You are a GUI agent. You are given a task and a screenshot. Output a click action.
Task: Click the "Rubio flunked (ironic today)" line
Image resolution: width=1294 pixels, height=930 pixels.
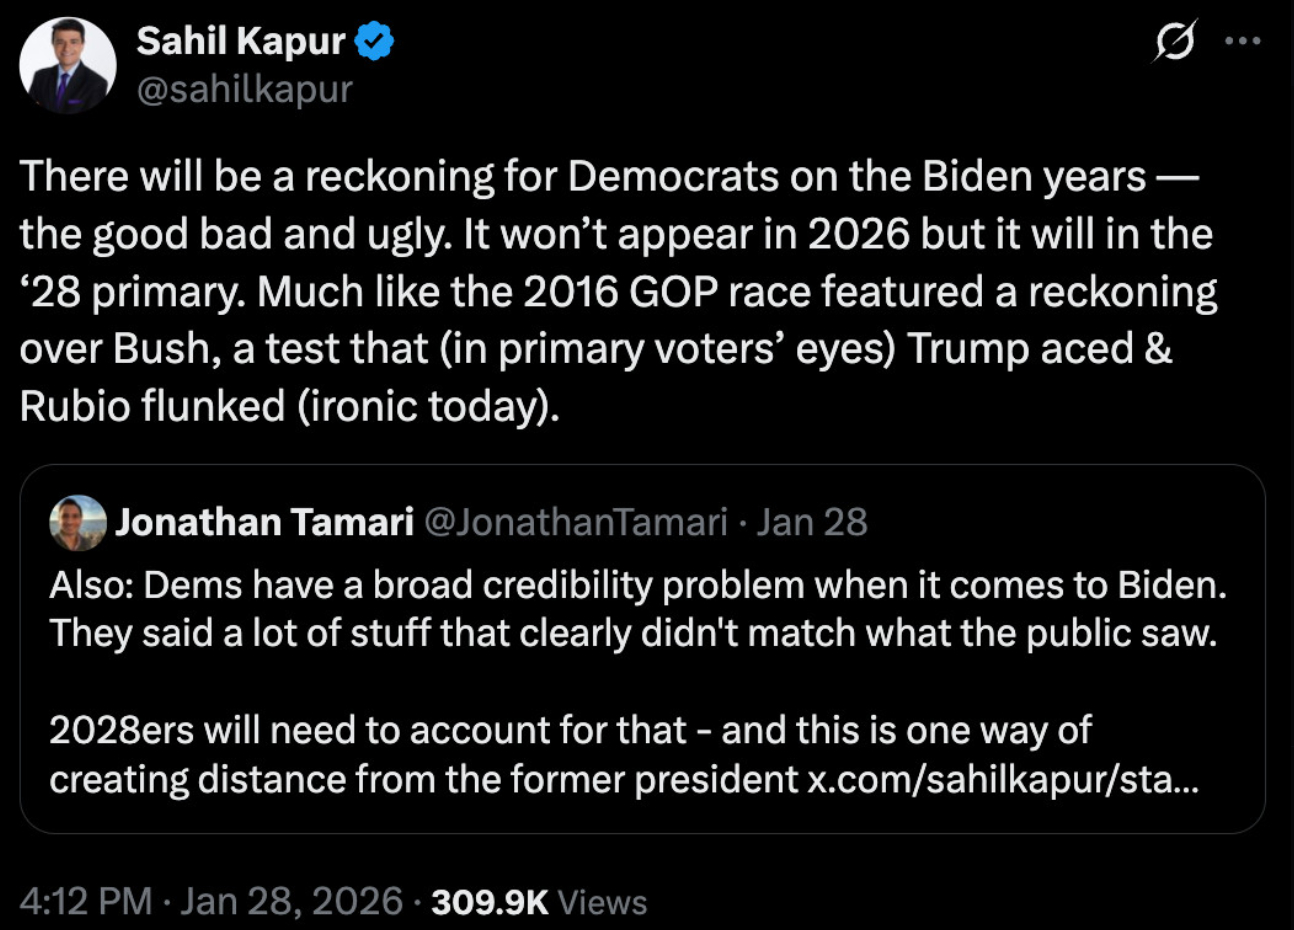click(290, 407)
